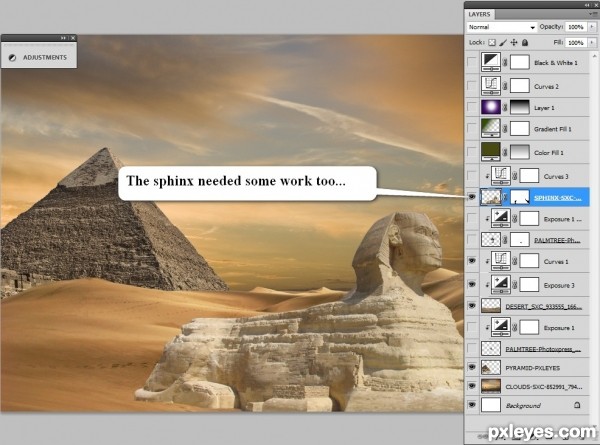Click the Curves 2 adjustment thumbnail
600x445 pixels.
tap(491, 86)
